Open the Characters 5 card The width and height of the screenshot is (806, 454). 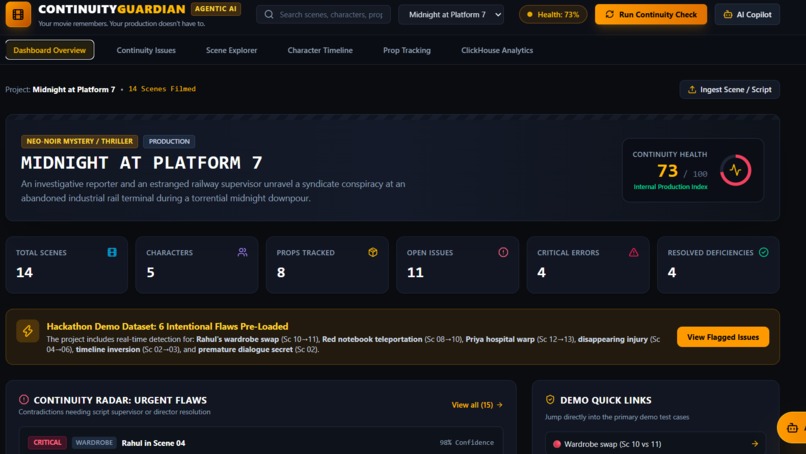coord(197,265)
